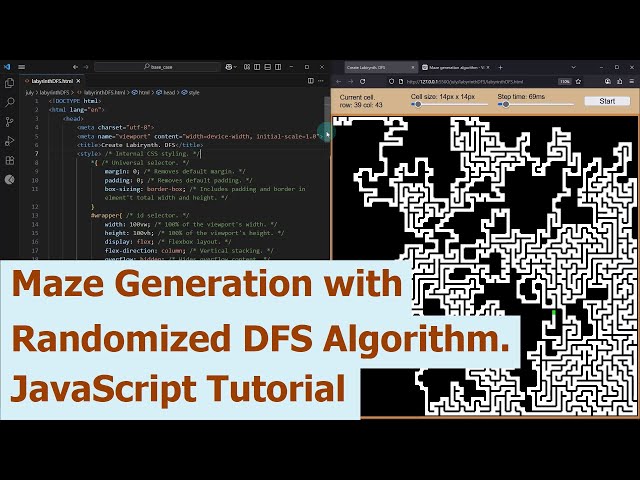
Task: Open the browser account icon
Action: tap(608, 81)
